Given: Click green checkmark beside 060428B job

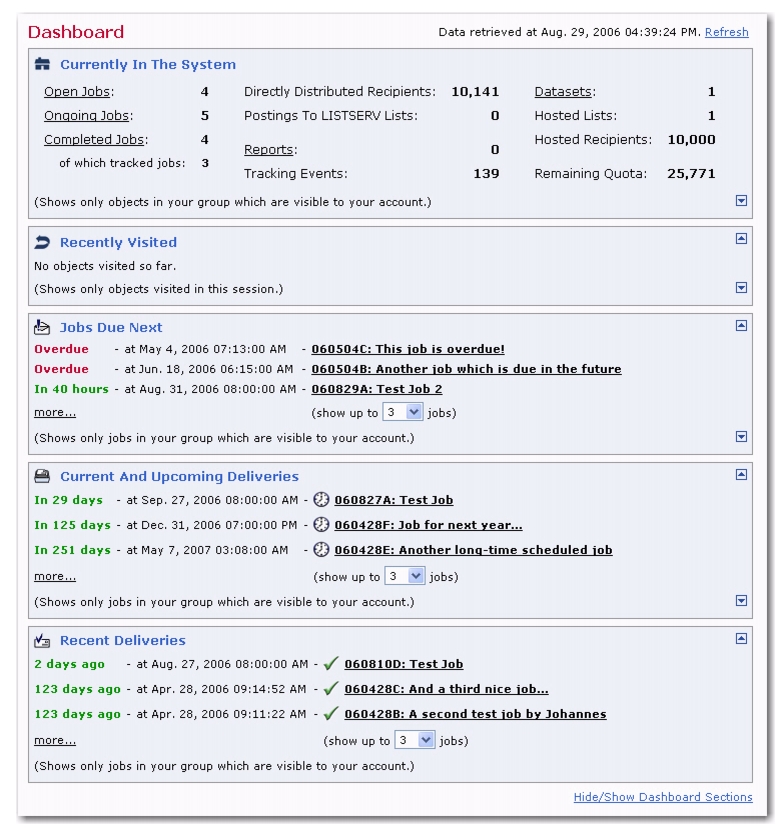Looking at the screenshot, I should [331, 714].
